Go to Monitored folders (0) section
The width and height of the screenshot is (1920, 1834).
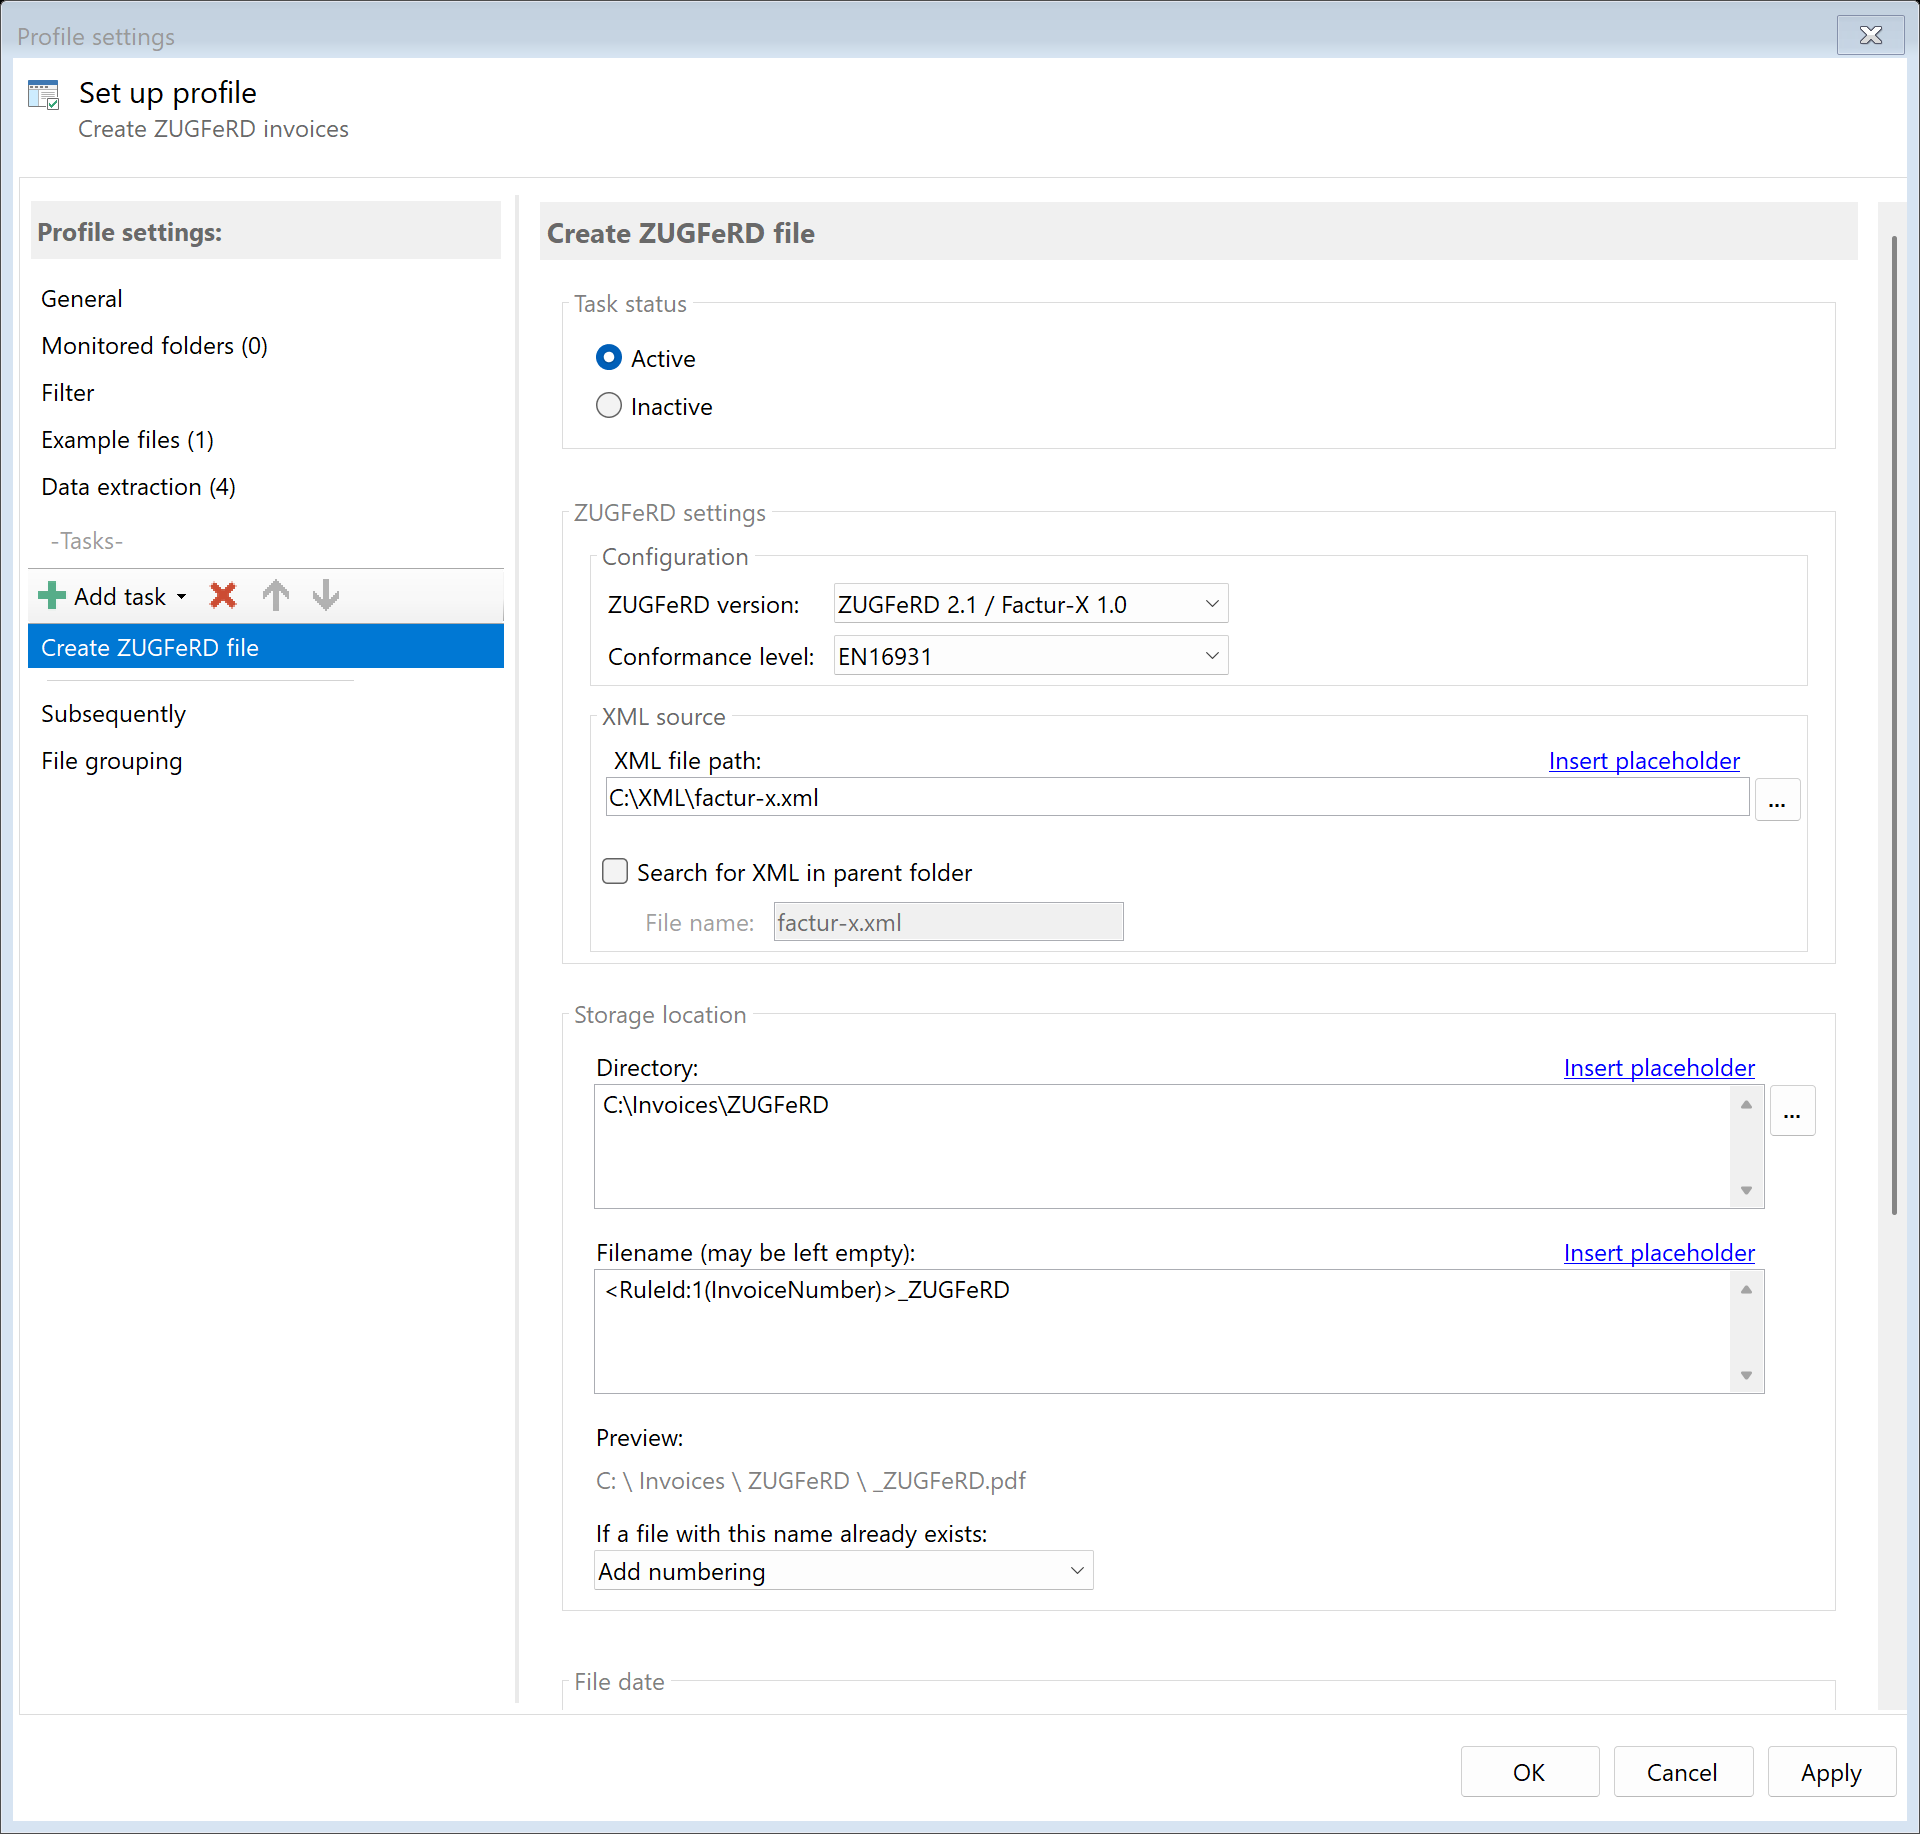tap(154, 346)
